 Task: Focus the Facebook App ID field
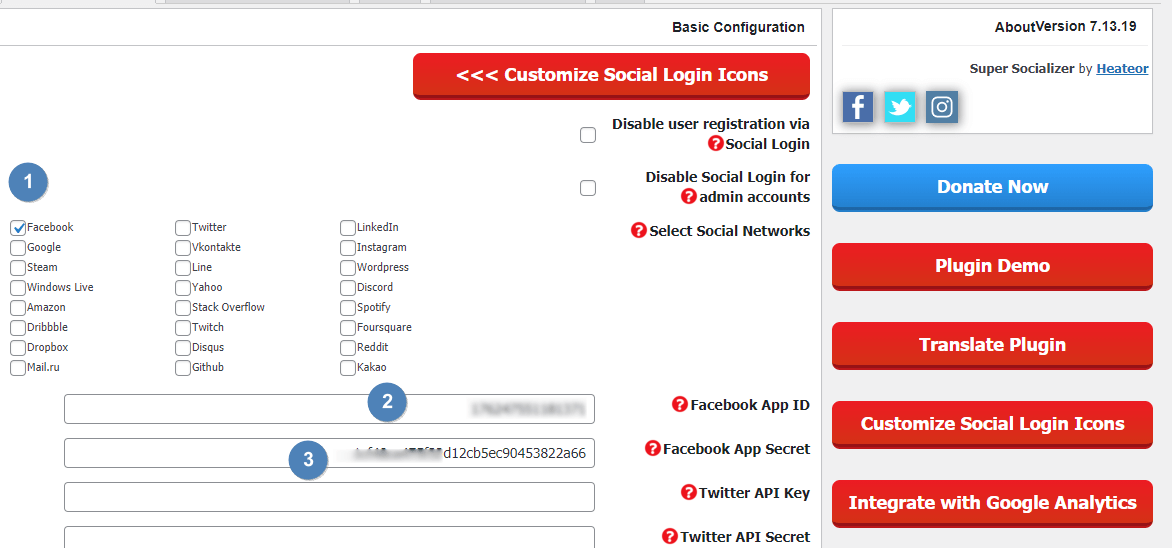(330, 409)
